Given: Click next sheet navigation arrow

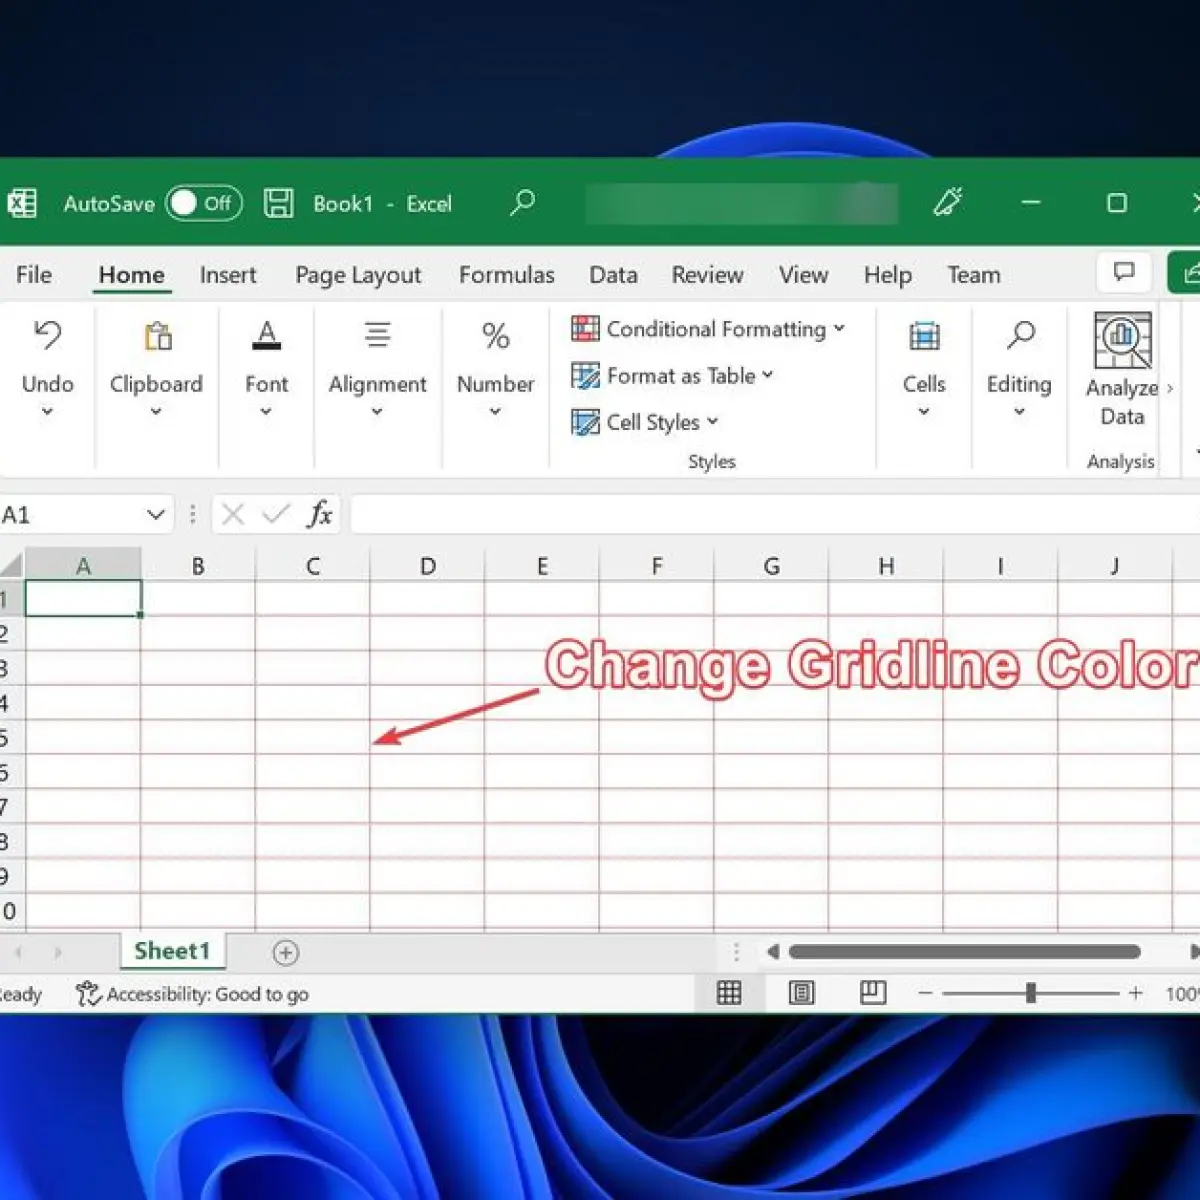Looking at the screenshot, I should click(58, 953).
